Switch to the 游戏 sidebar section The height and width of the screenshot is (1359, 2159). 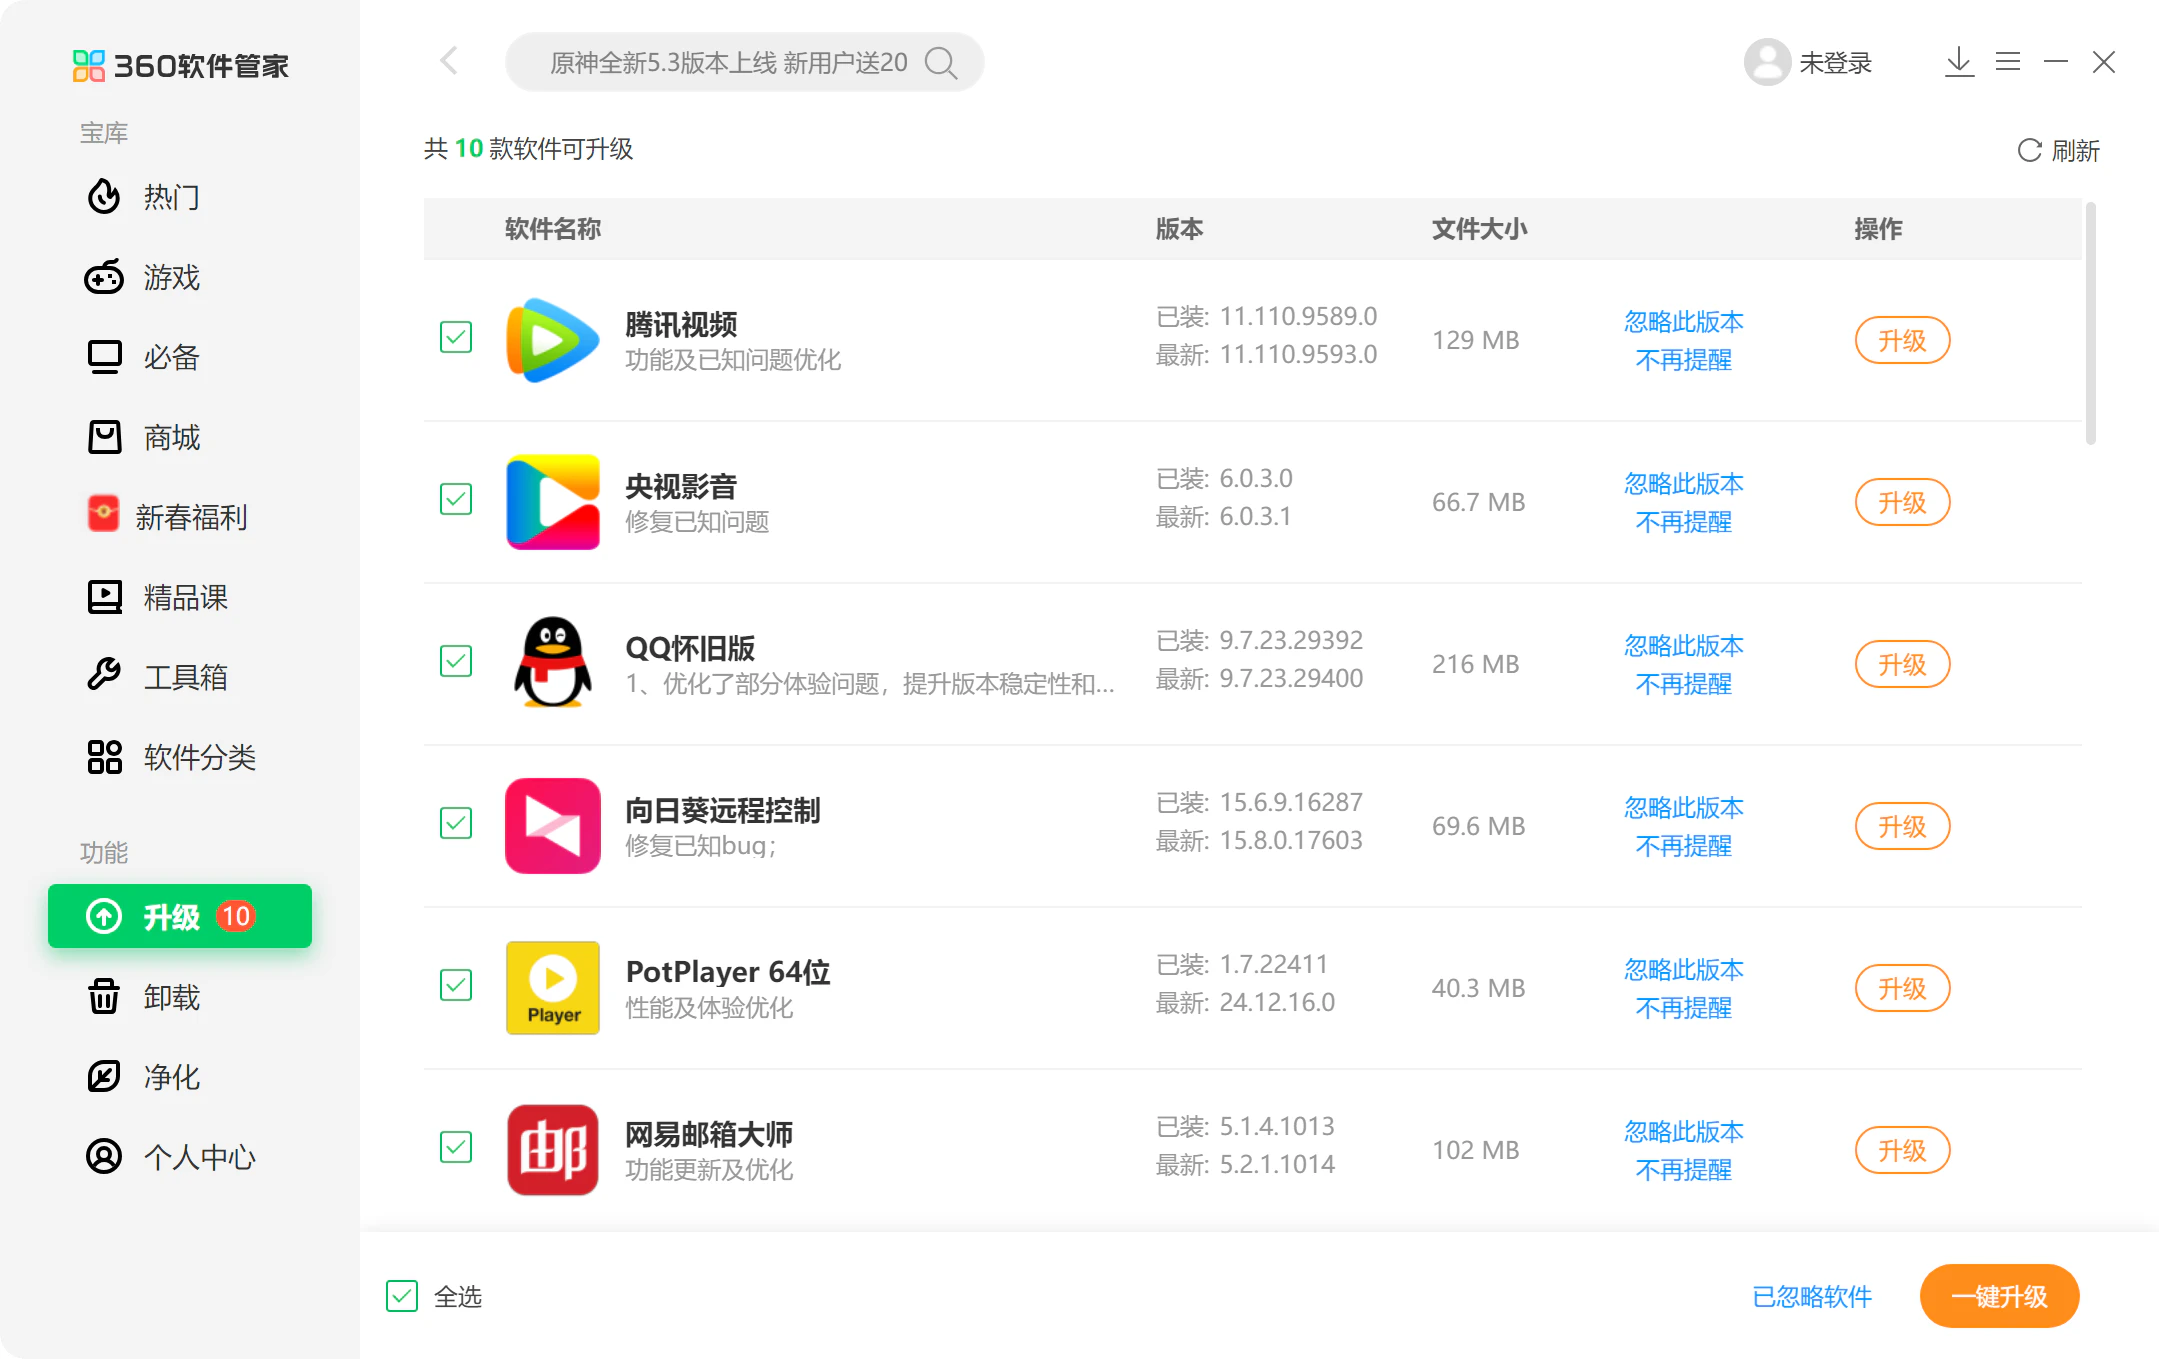171,277
